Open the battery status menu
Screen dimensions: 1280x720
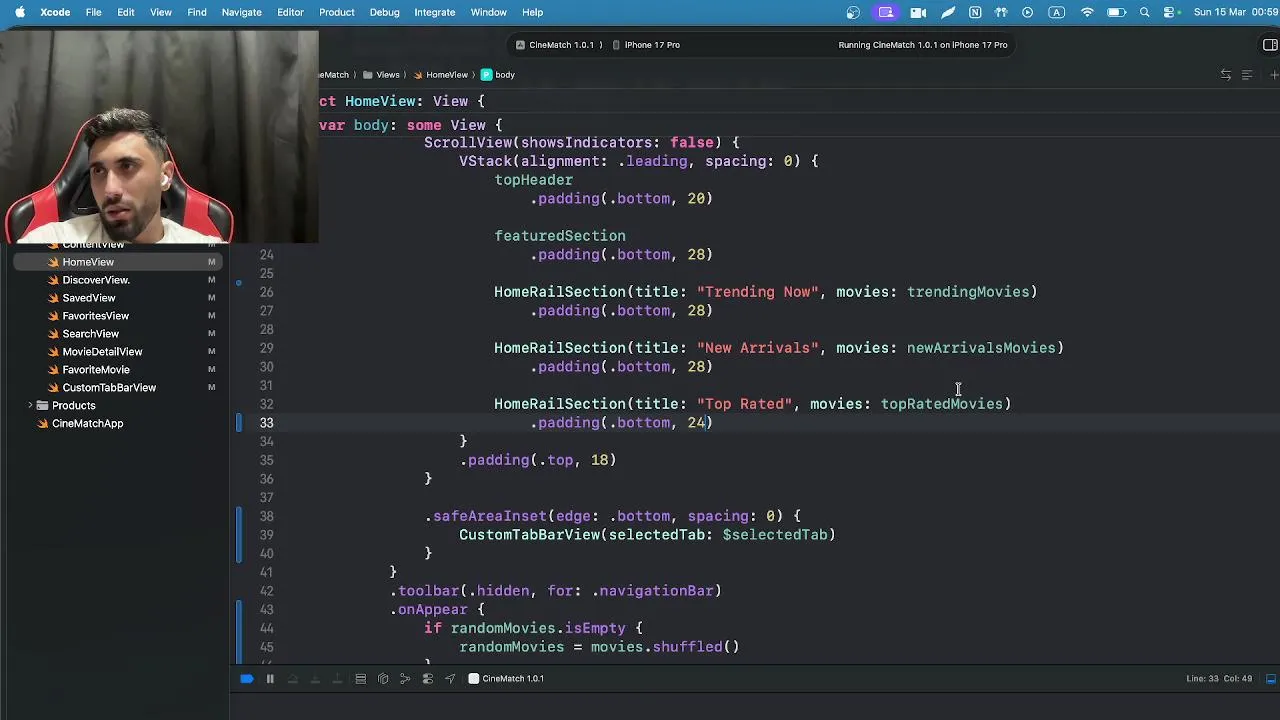(x=1117, y=12)
